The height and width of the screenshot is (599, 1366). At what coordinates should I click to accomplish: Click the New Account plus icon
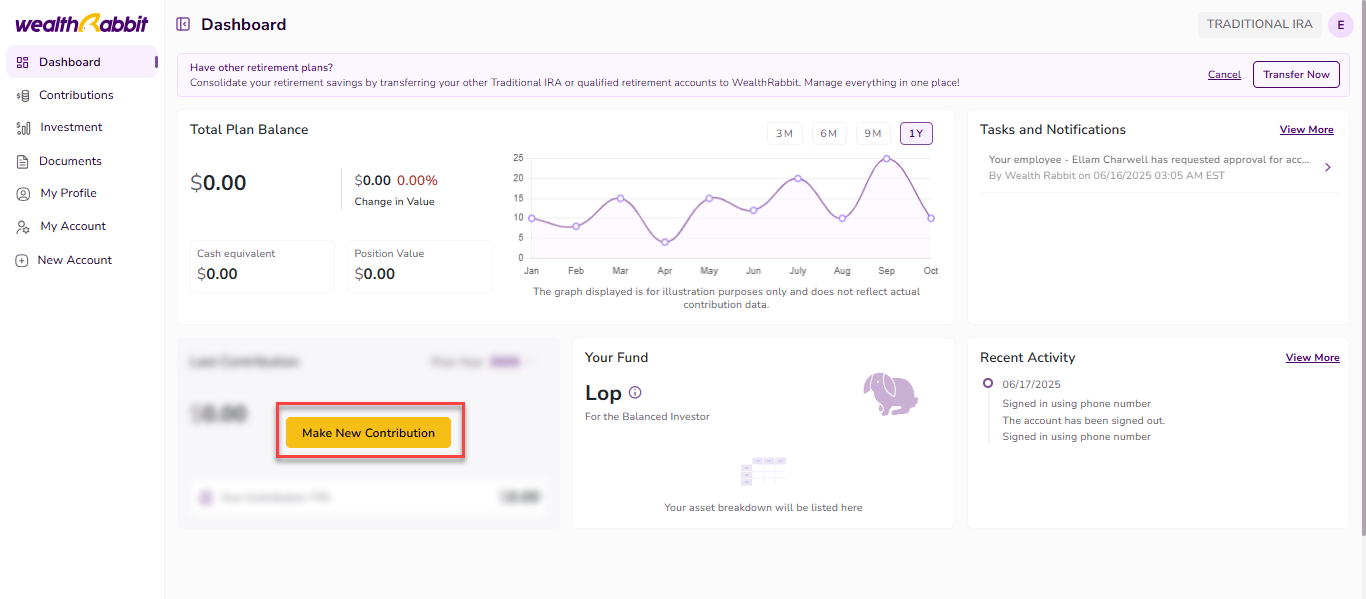coord(21,260)
